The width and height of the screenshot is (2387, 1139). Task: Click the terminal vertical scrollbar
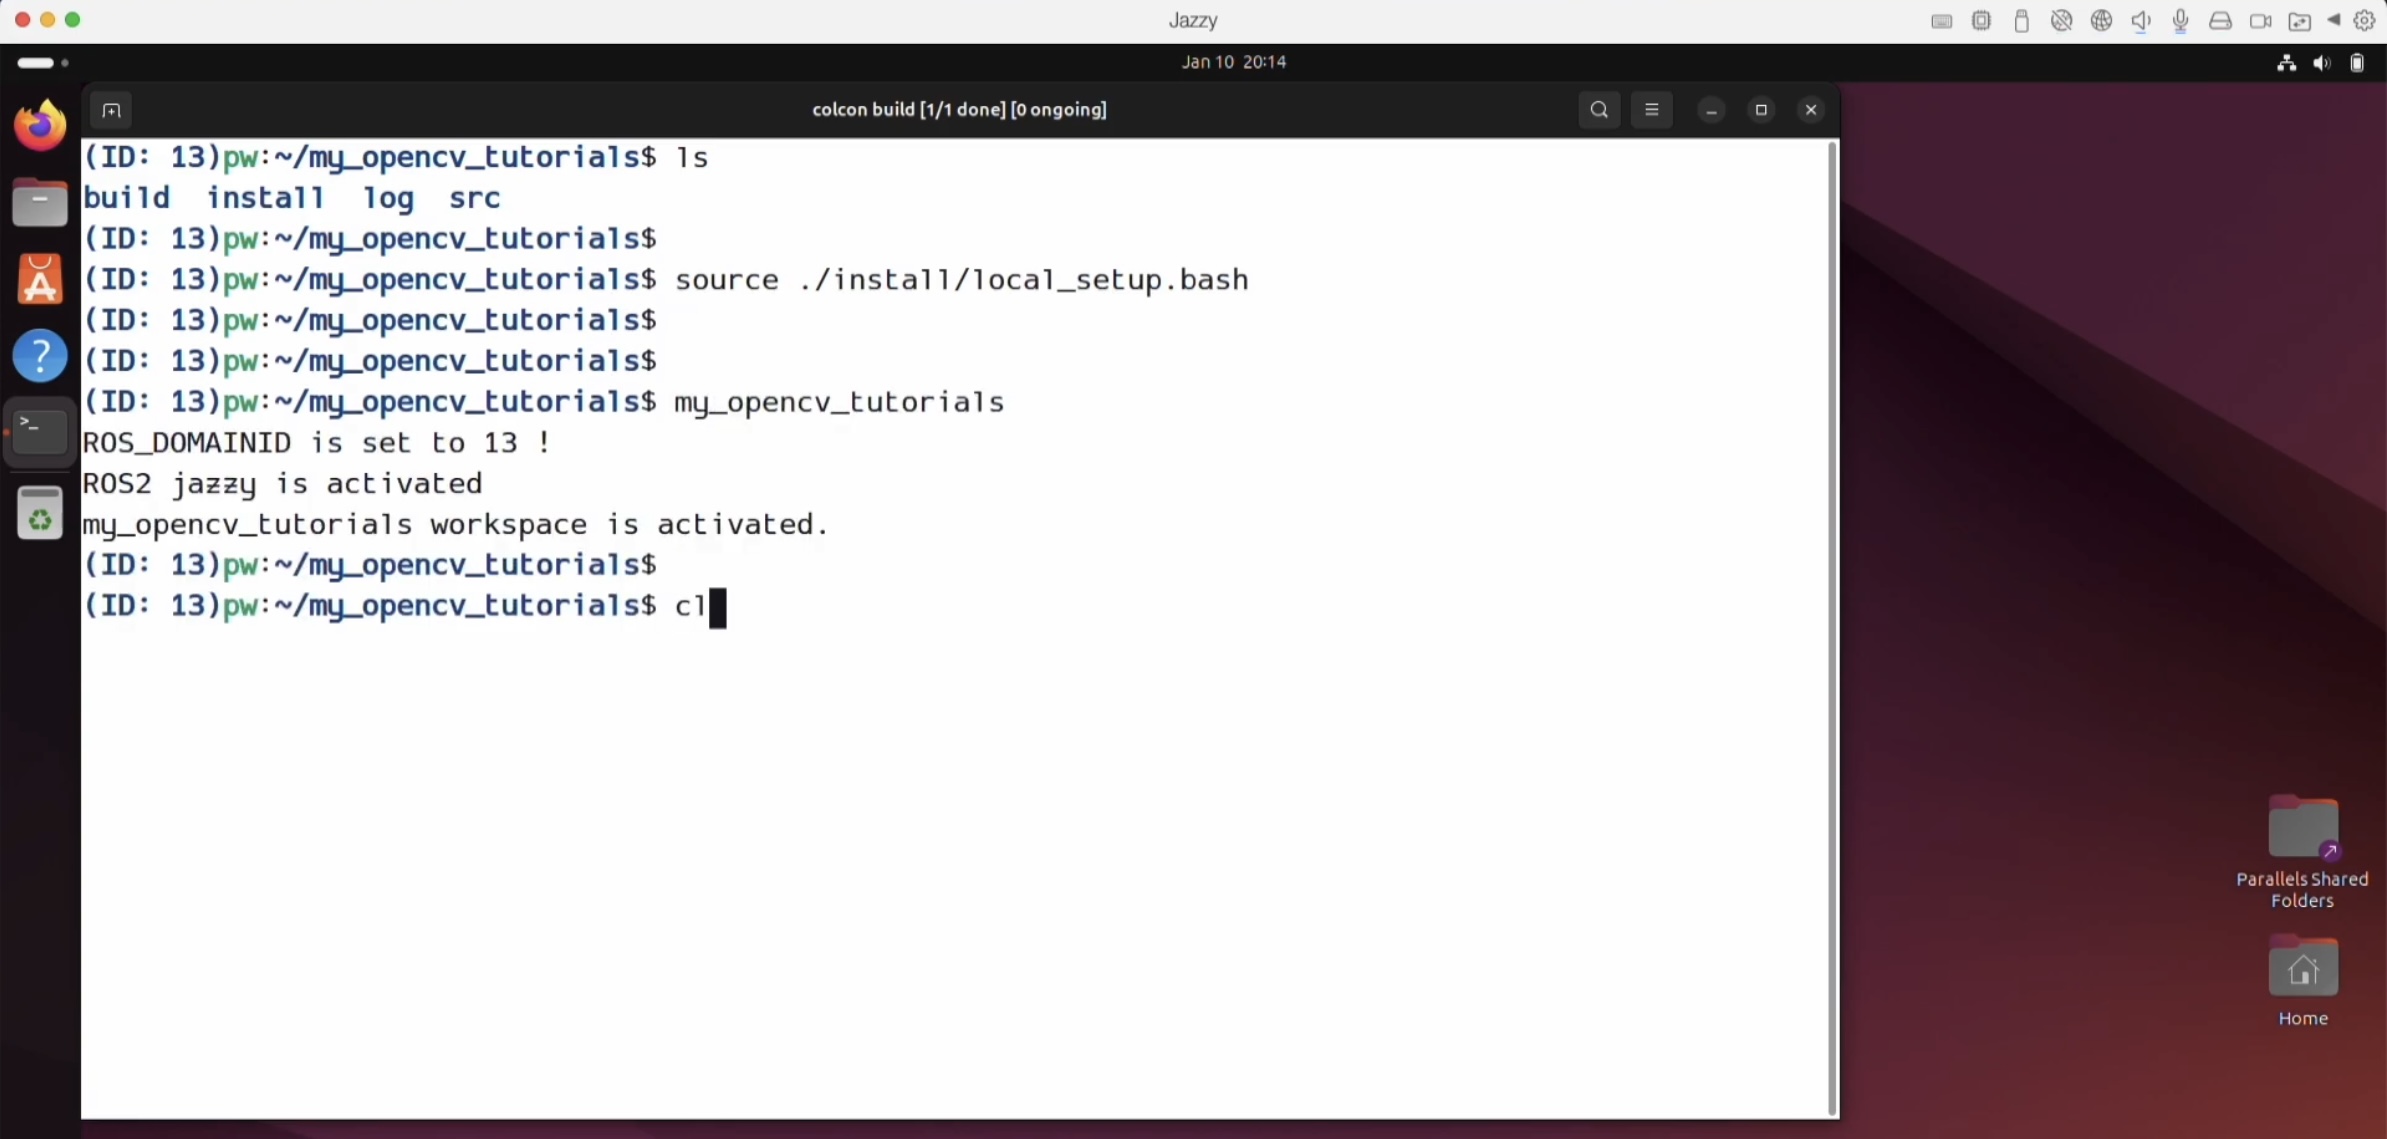[x=1832, y=628]
